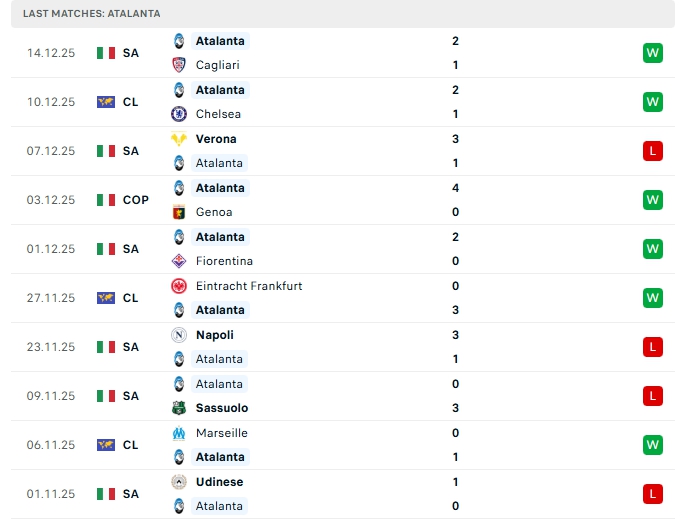This screenshot has width=686, height=519.
Task: Click the Marseille club crest icon
Action: 179,433
